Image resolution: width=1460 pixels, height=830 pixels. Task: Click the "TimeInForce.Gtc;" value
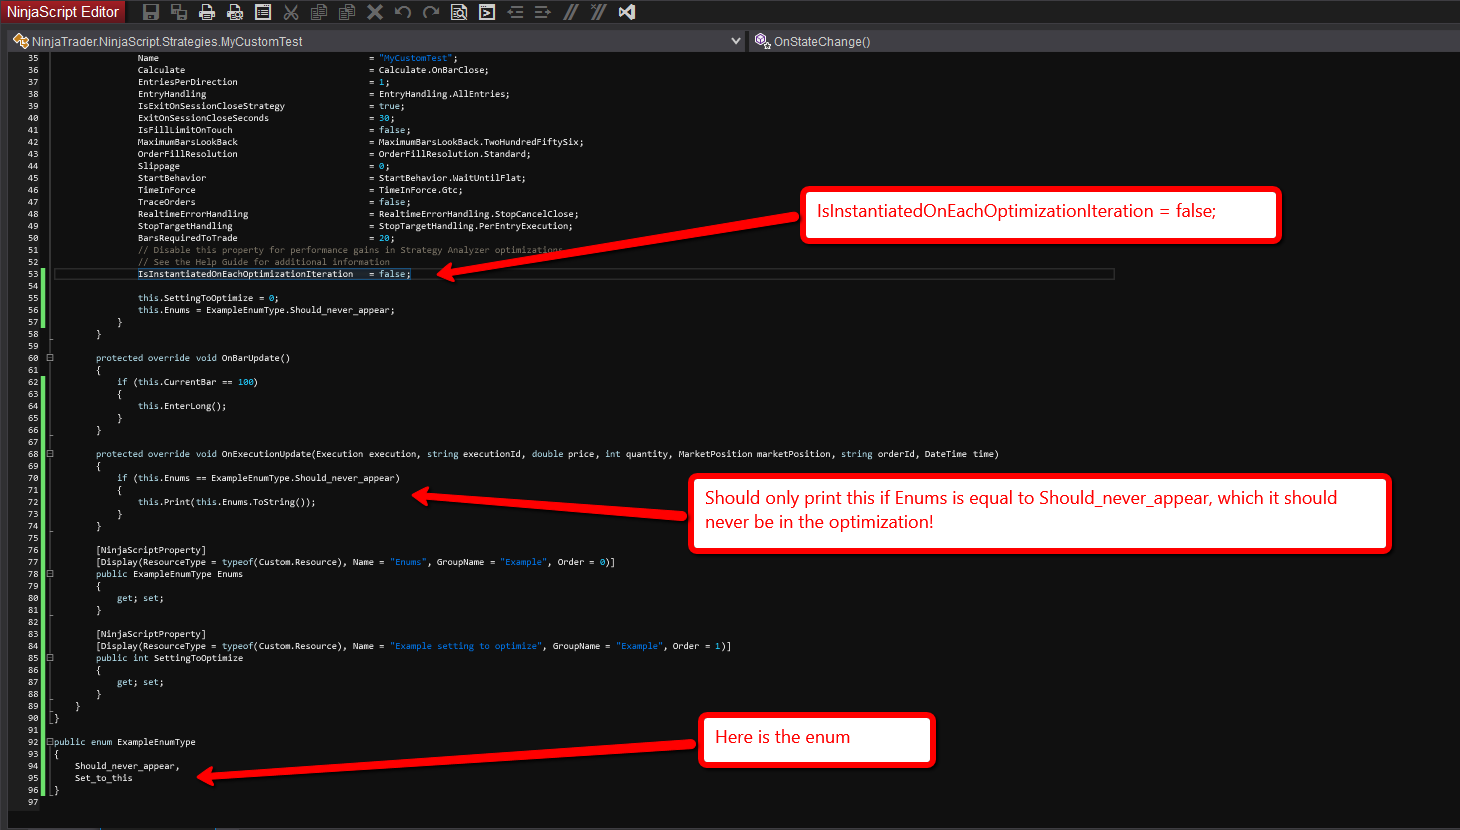click(421, 190)
